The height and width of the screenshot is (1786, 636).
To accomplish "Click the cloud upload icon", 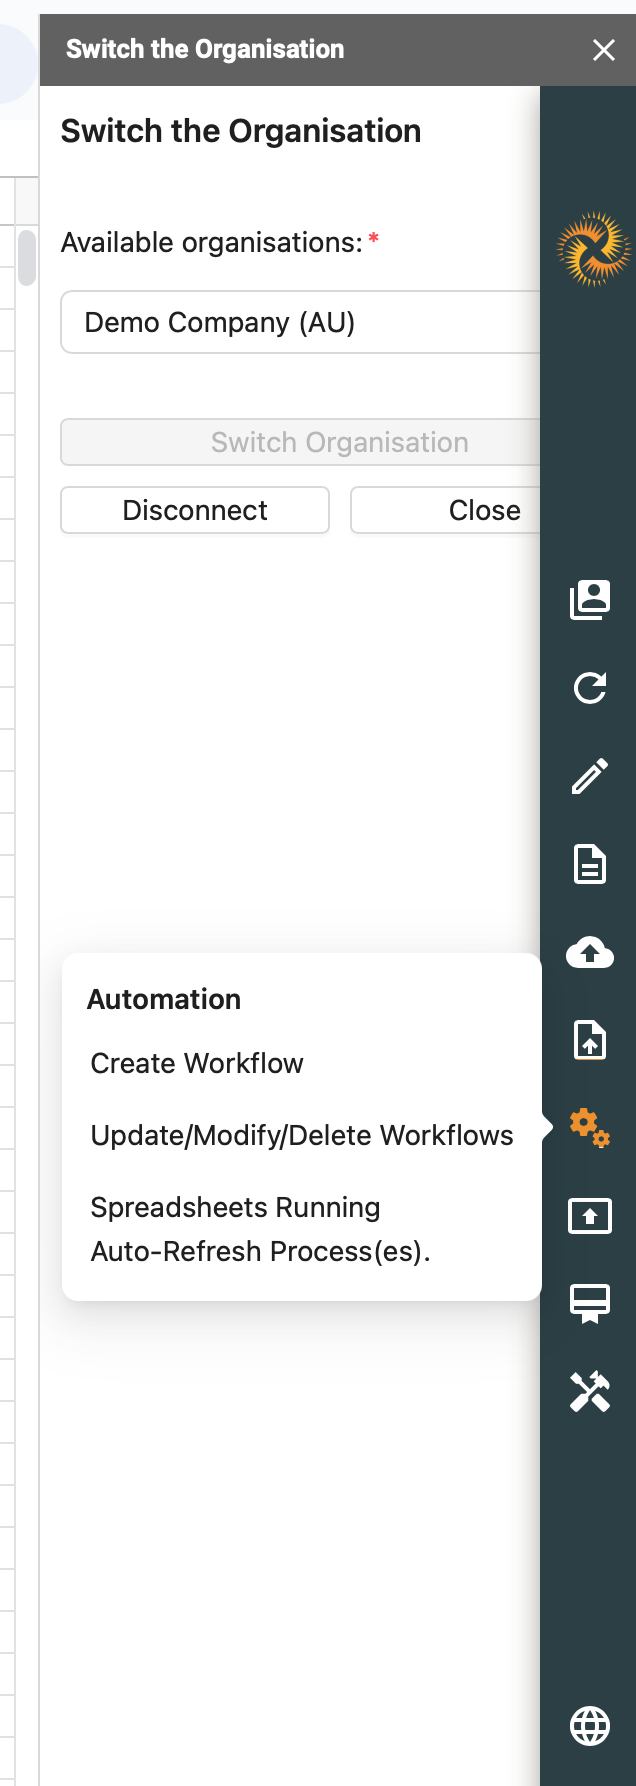I will click(x=590, y=952).
